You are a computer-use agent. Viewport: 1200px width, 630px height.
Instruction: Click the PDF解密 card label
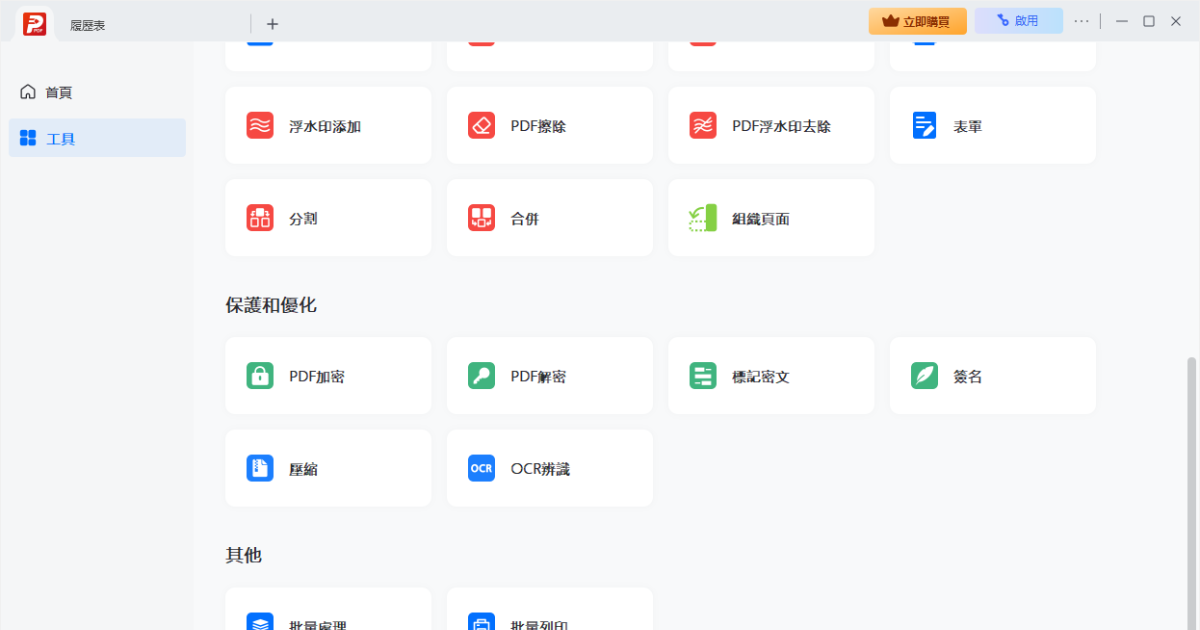[539, 377]
